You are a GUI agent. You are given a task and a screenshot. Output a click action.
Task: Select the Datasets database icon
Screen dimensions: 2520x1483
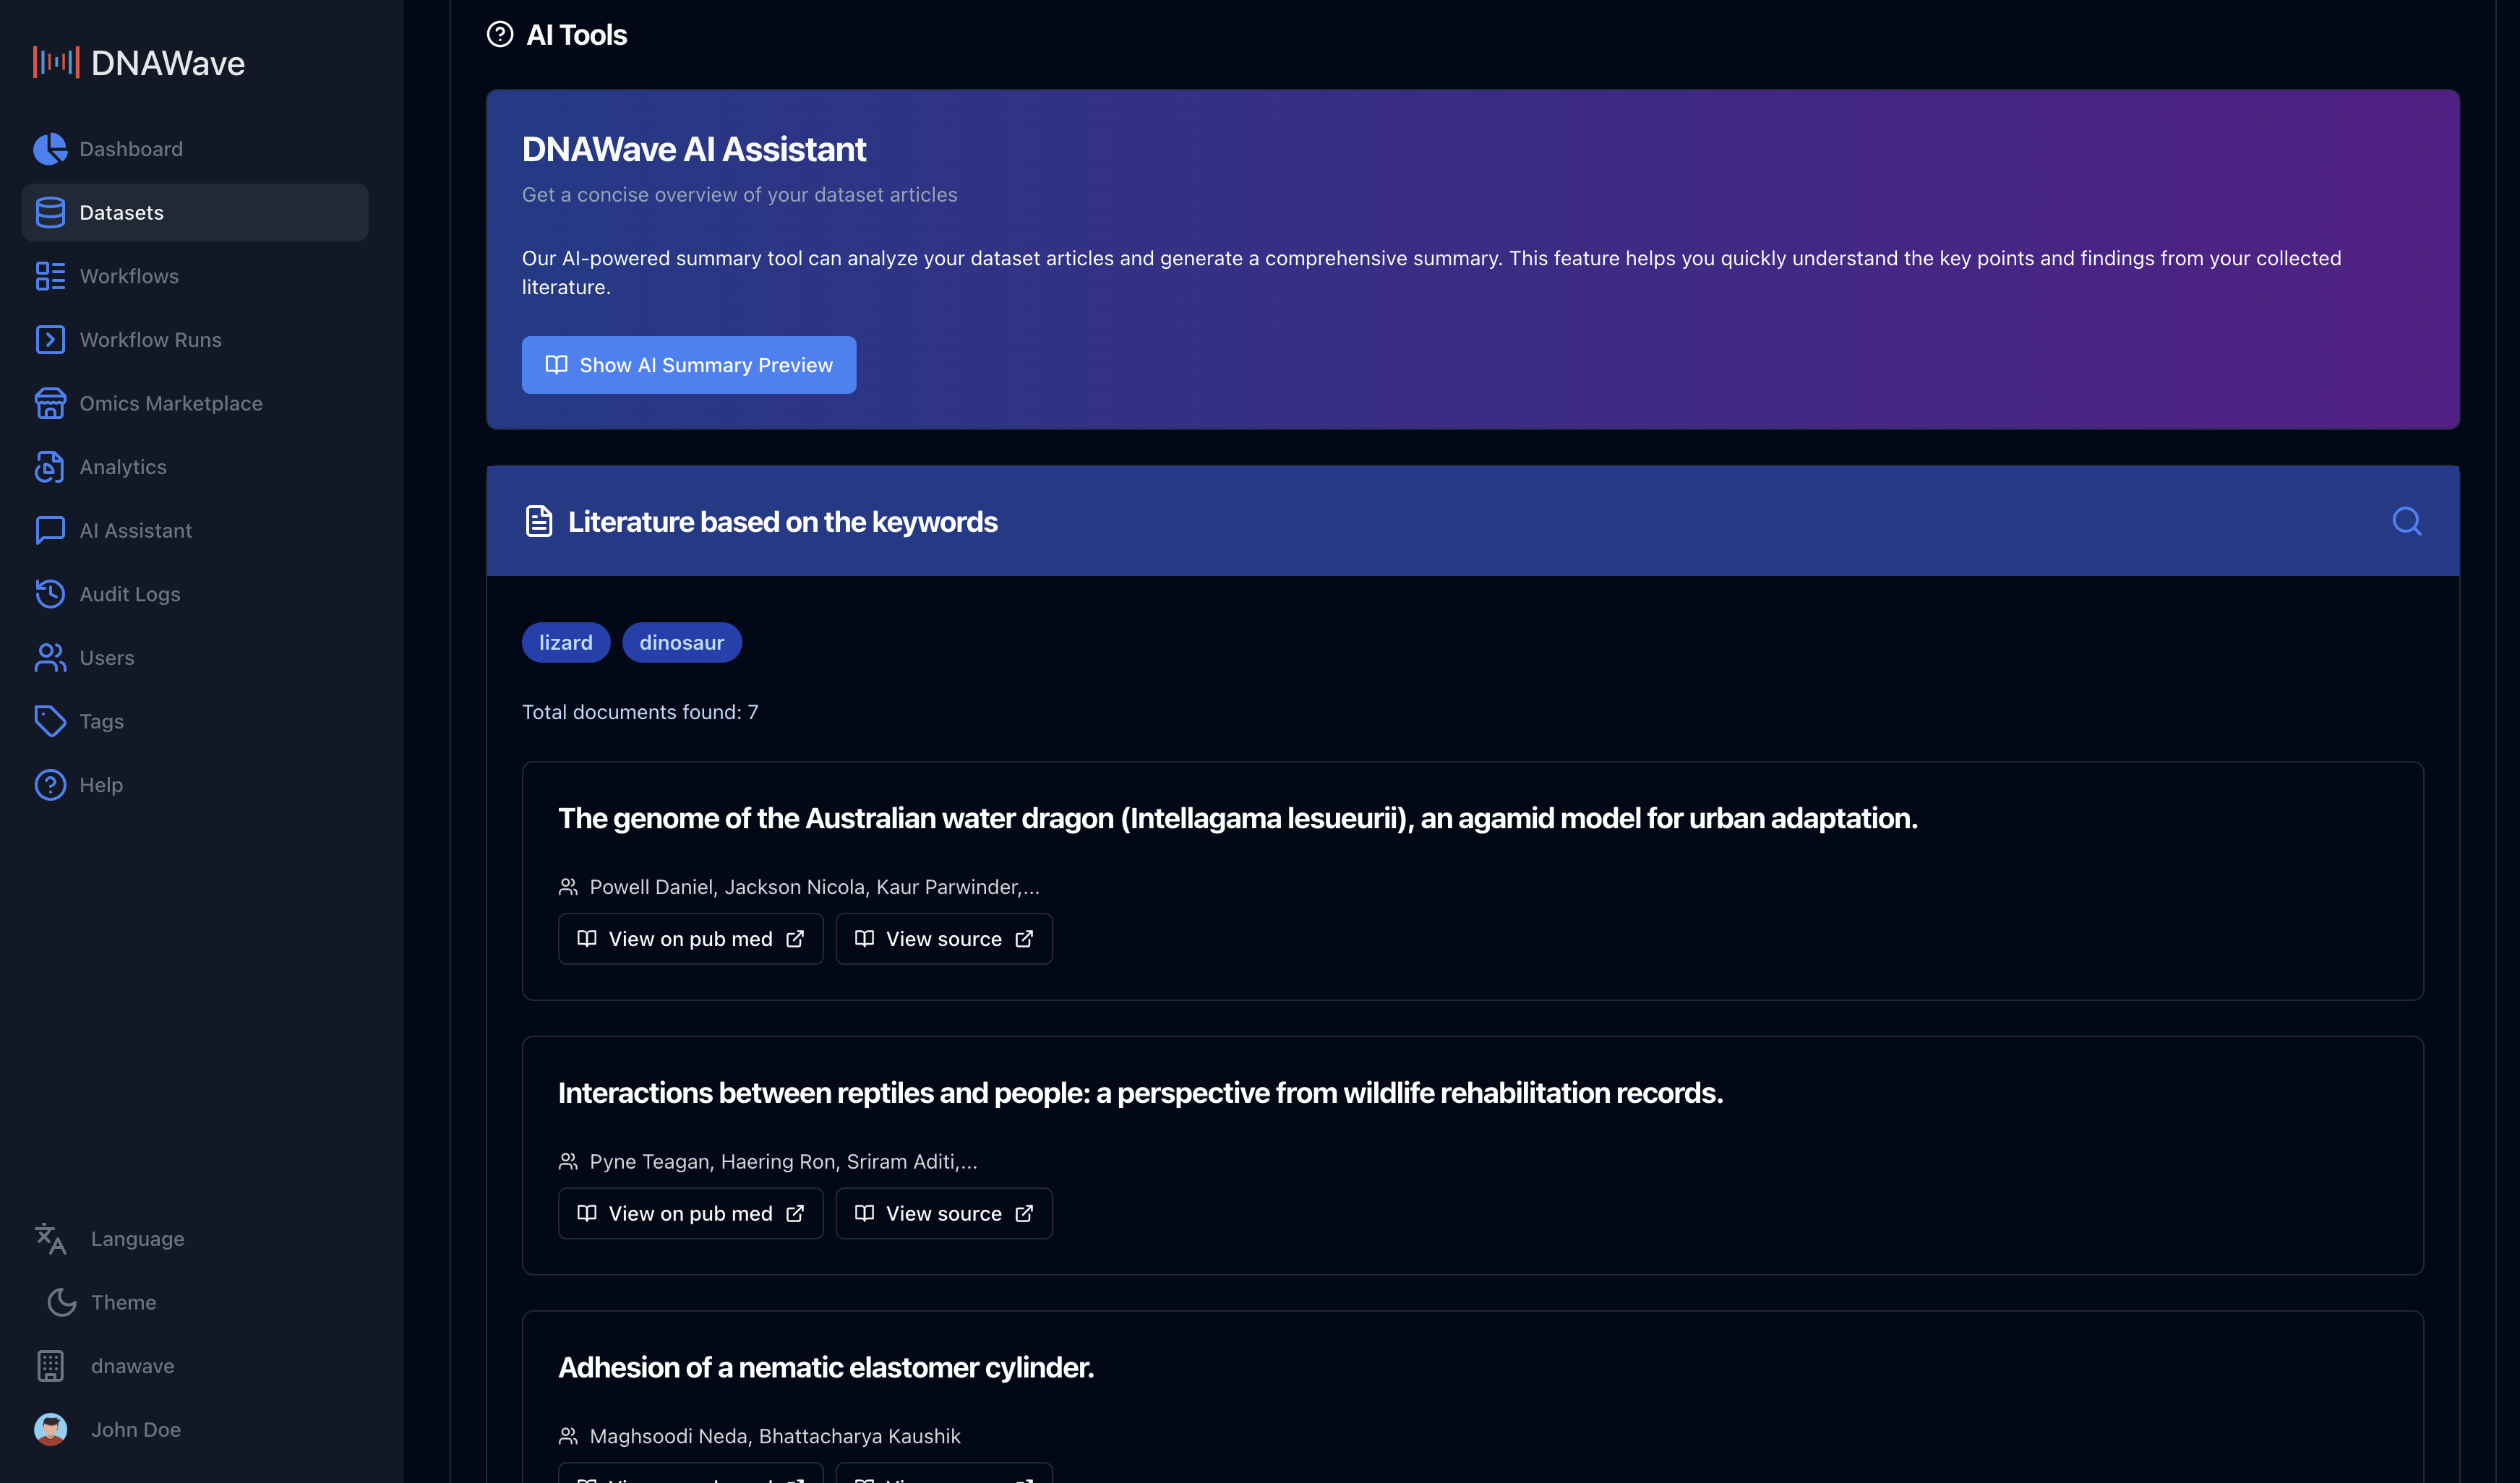[50, 212]
